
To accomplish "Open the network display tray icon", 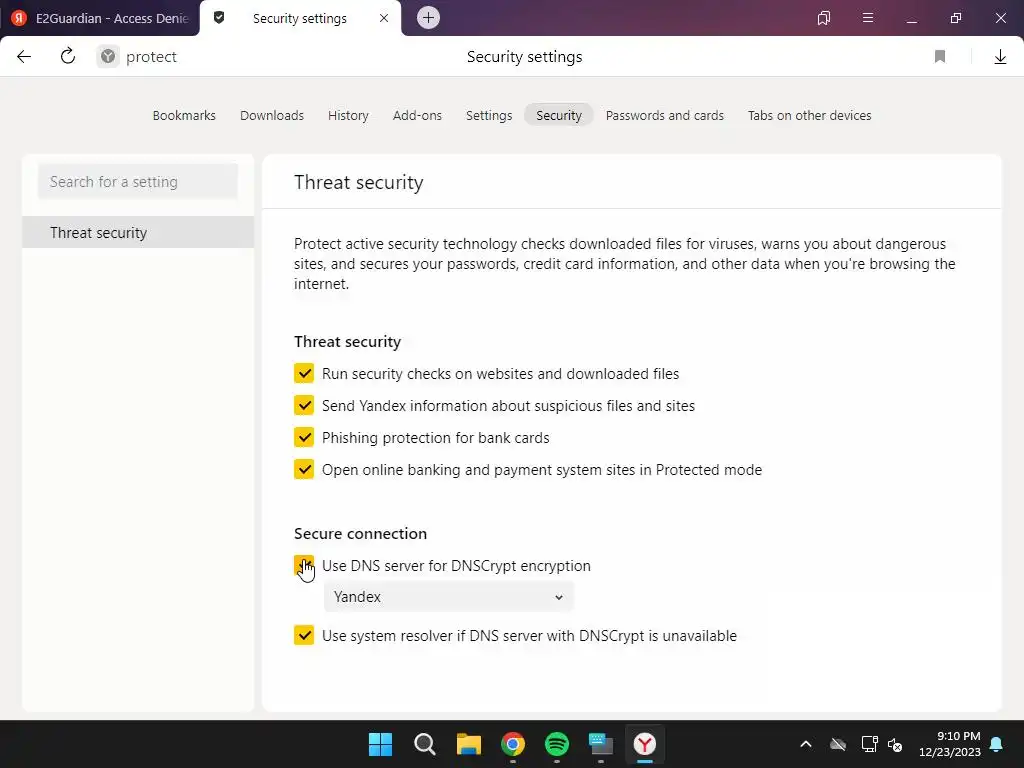I will pyautogui.click(x=869, y=744).
